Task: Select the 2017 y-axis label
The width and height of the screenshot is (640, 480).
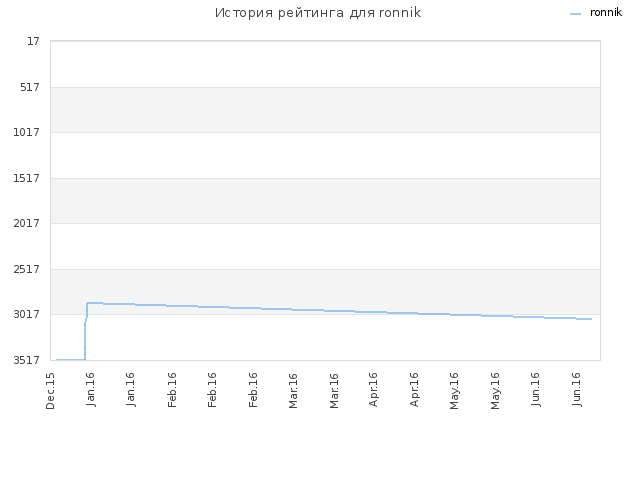Action: pos(27,223)
